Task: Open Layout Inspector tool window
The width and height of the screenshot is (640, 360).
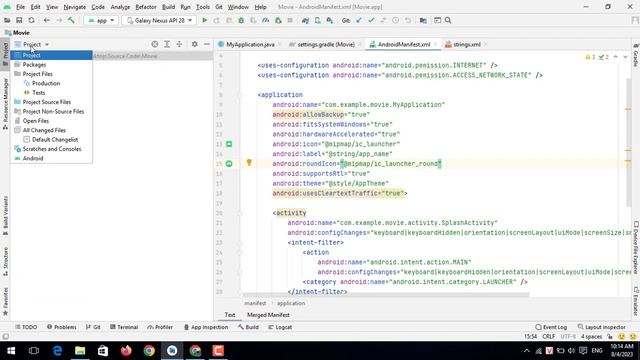Action: click(x=601, y=327)
